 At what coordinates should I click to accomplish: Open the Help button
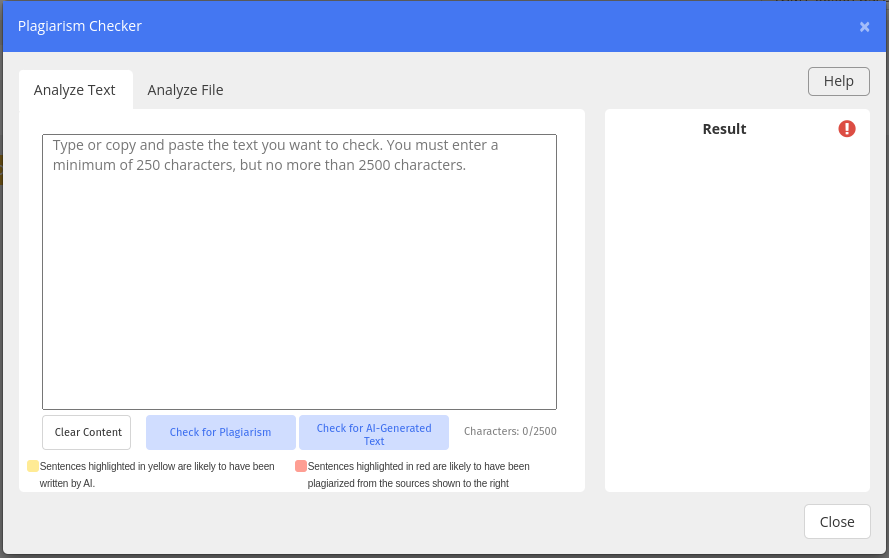(x=839, y=82)
